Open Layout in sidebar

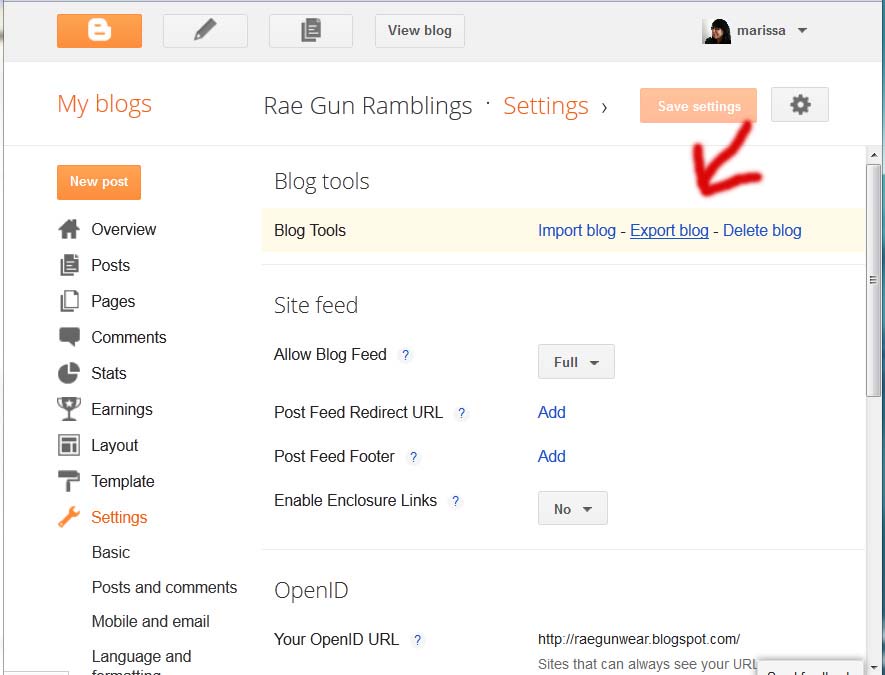115,445
